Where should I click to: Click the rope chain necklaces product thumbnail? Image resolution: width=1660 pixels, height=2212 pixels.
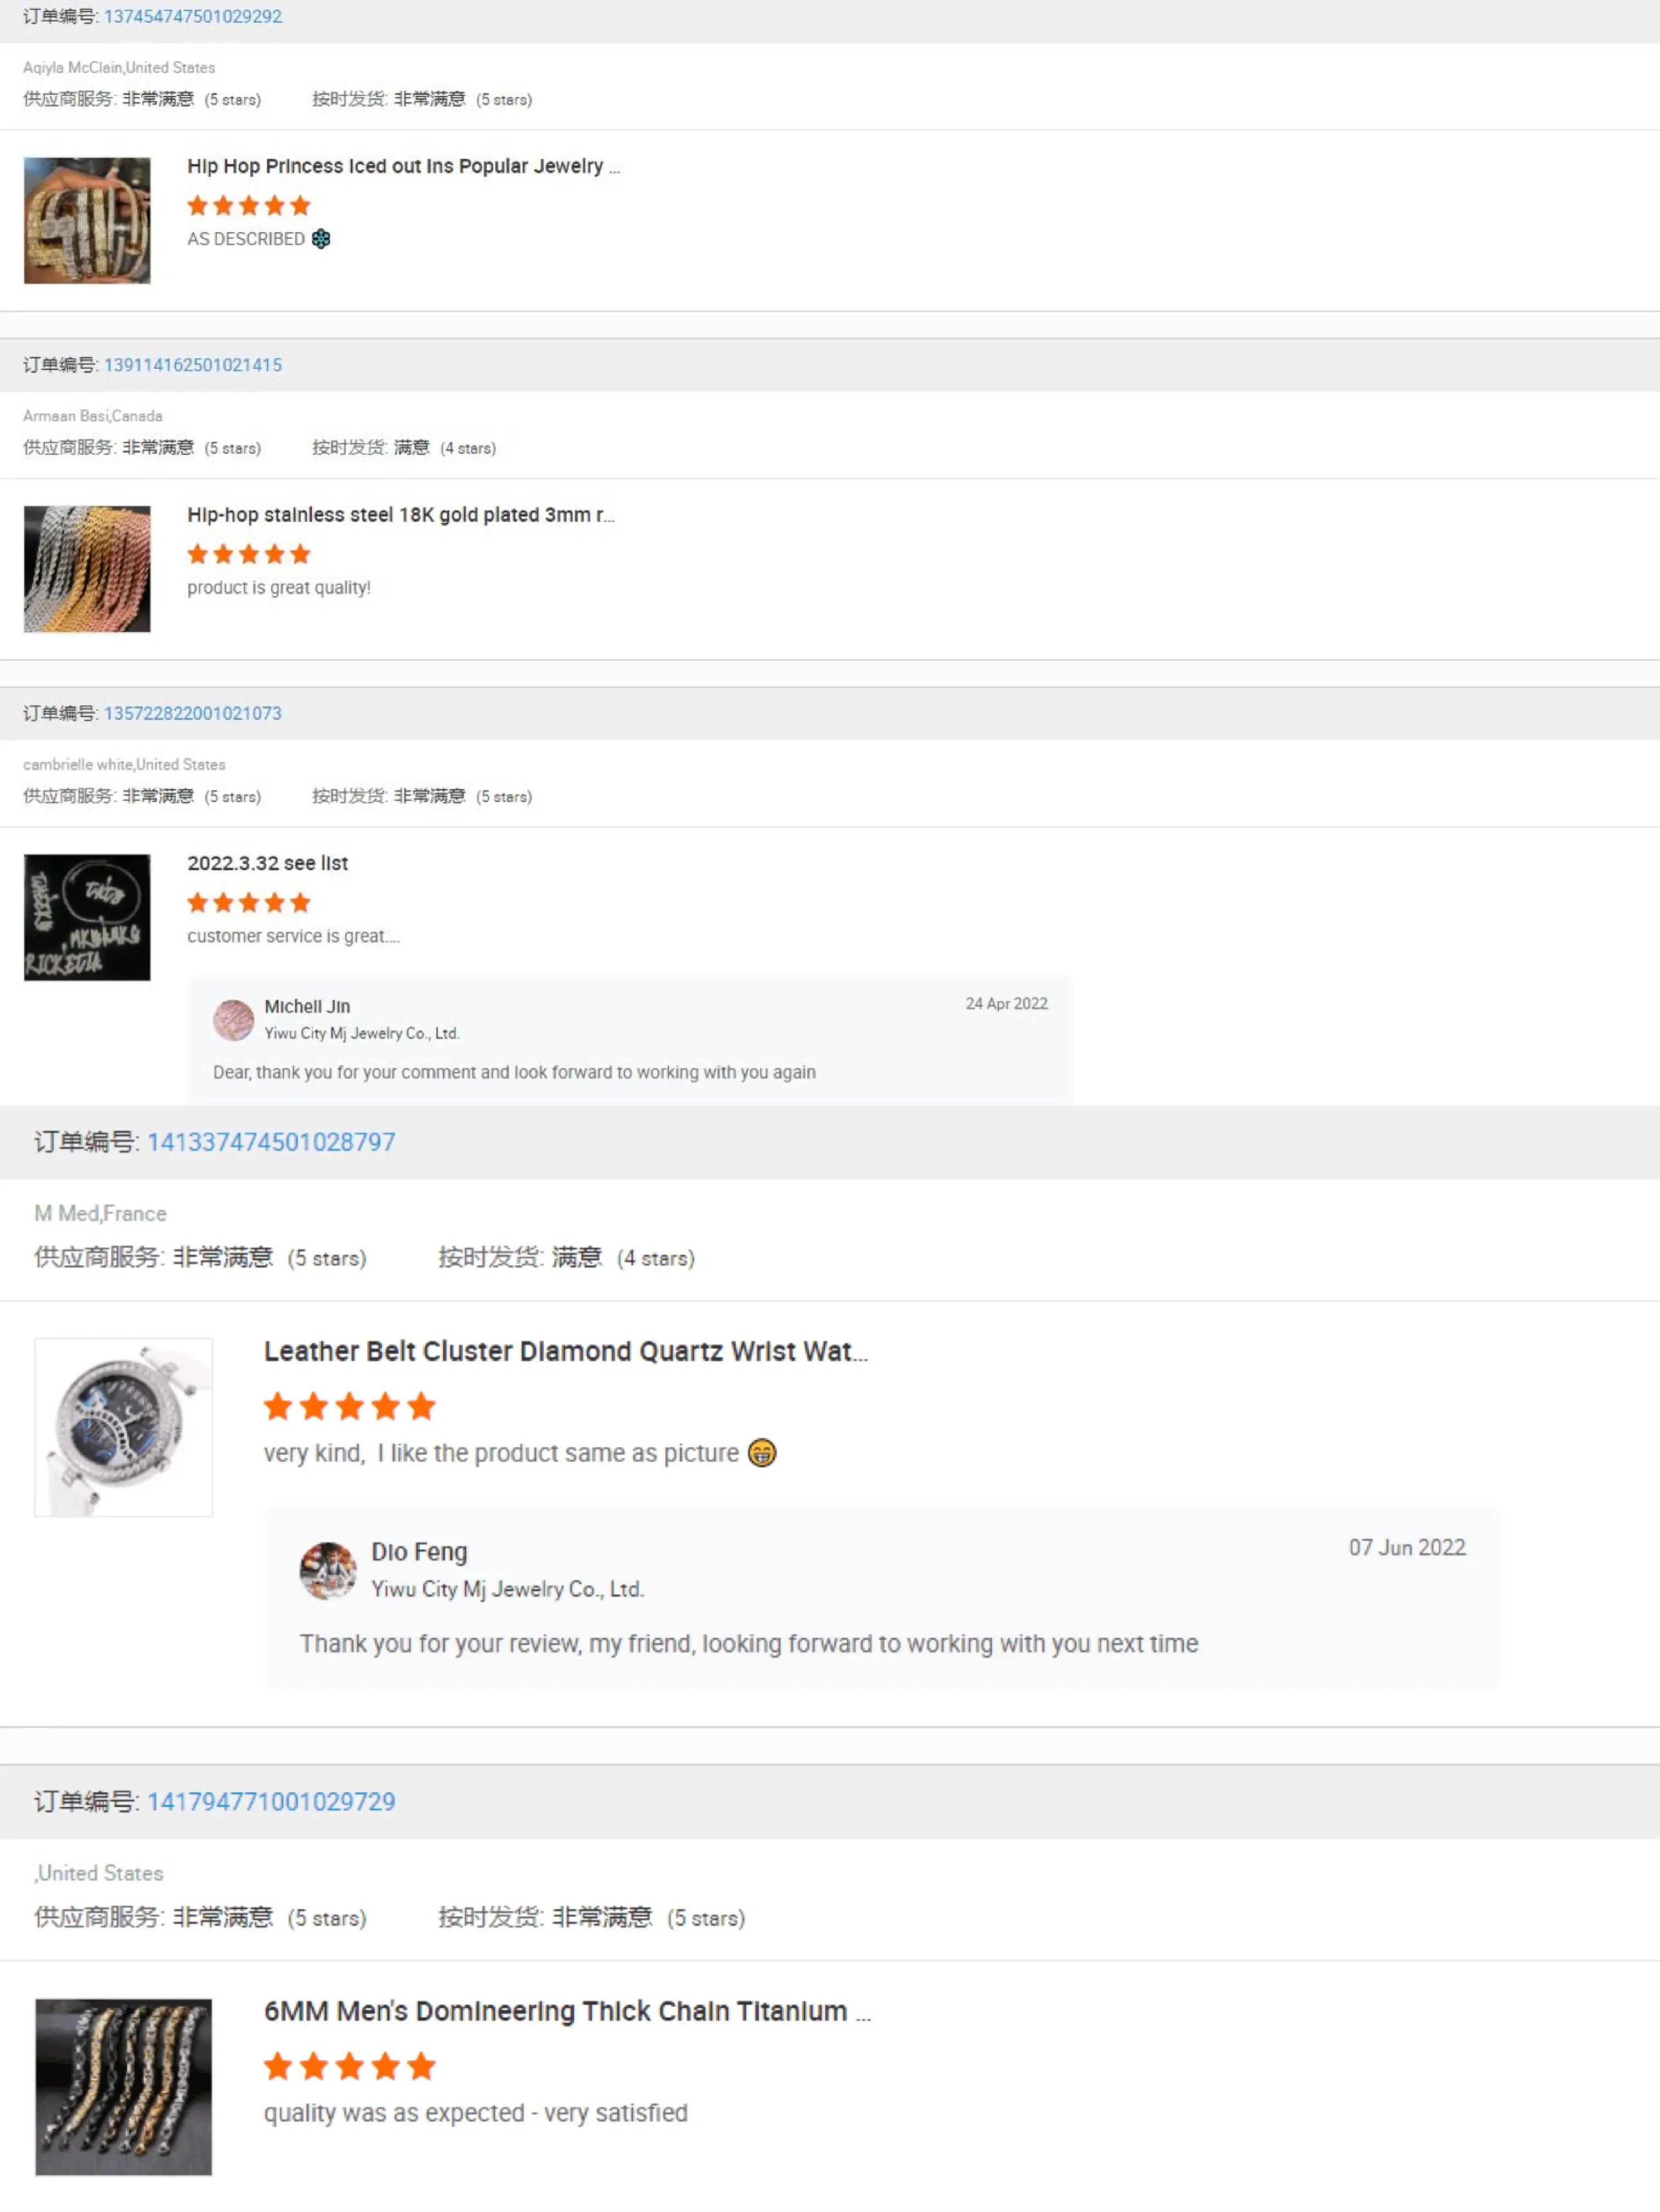[87, 569]
